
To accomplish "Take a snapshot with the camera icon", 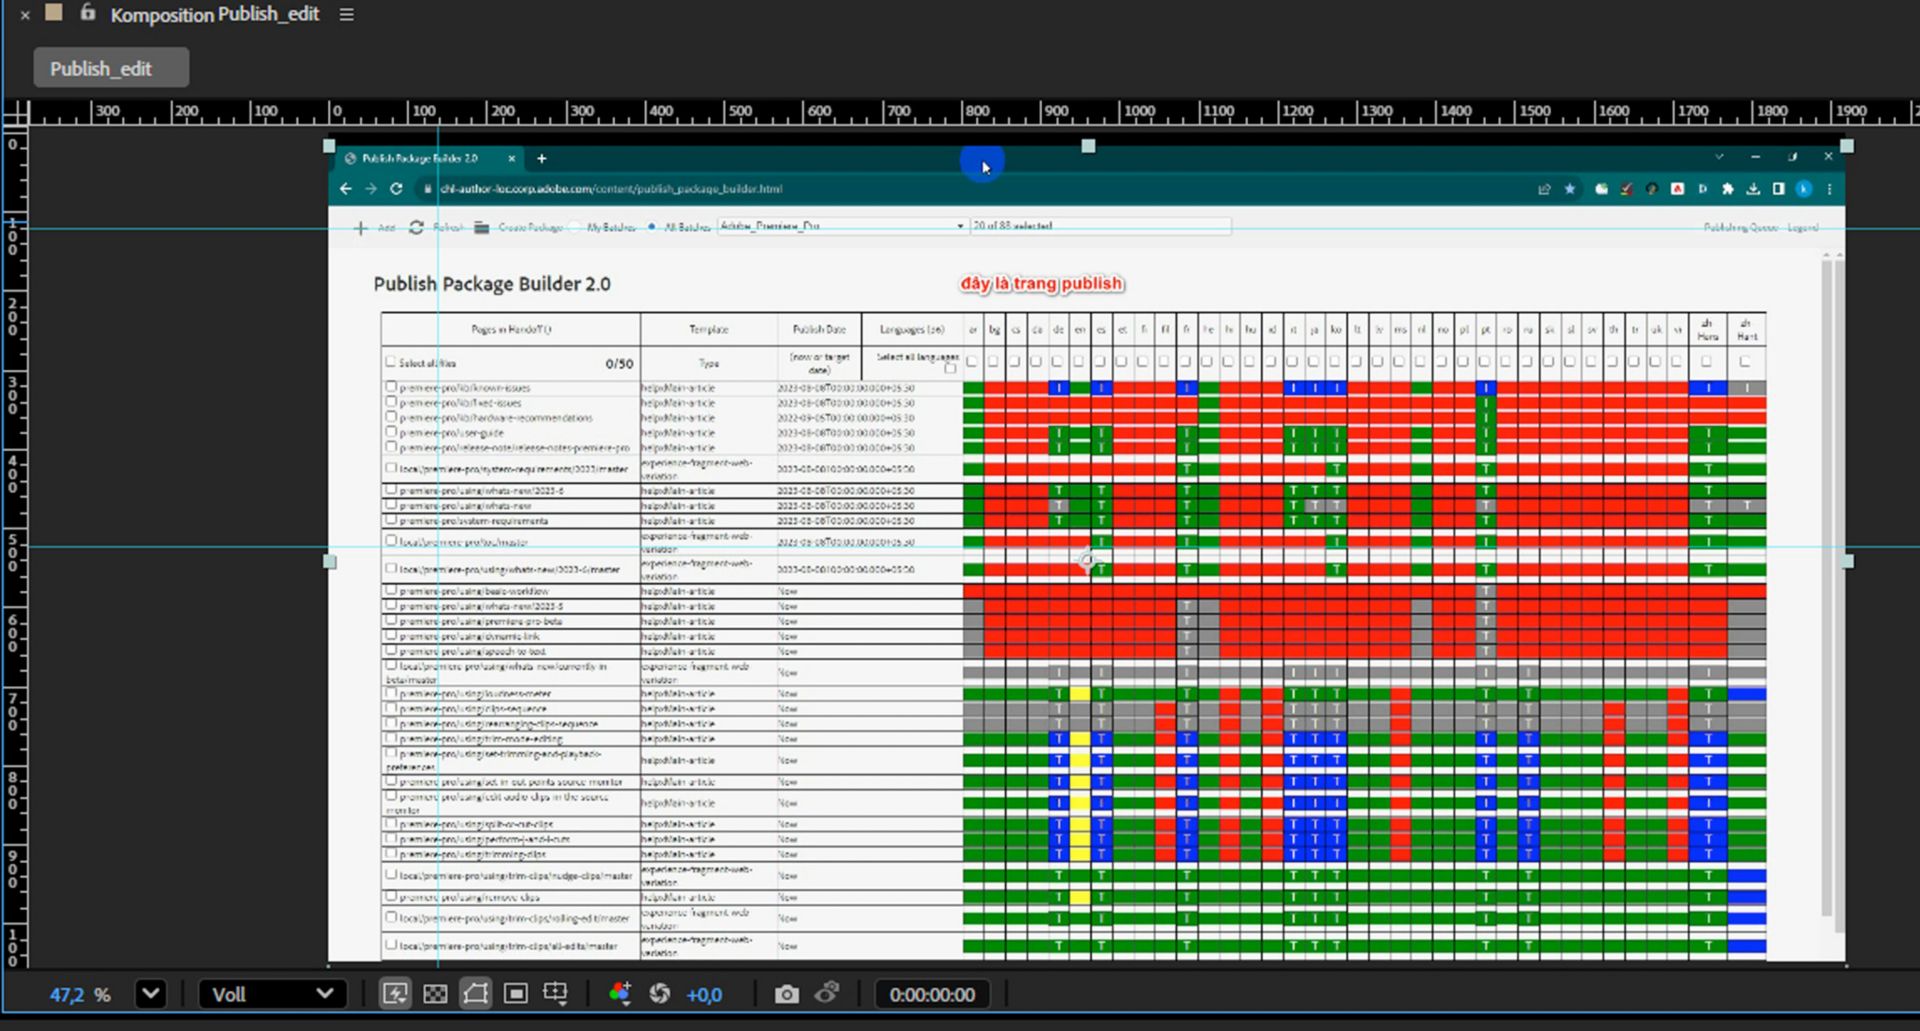I will point(787,994).
